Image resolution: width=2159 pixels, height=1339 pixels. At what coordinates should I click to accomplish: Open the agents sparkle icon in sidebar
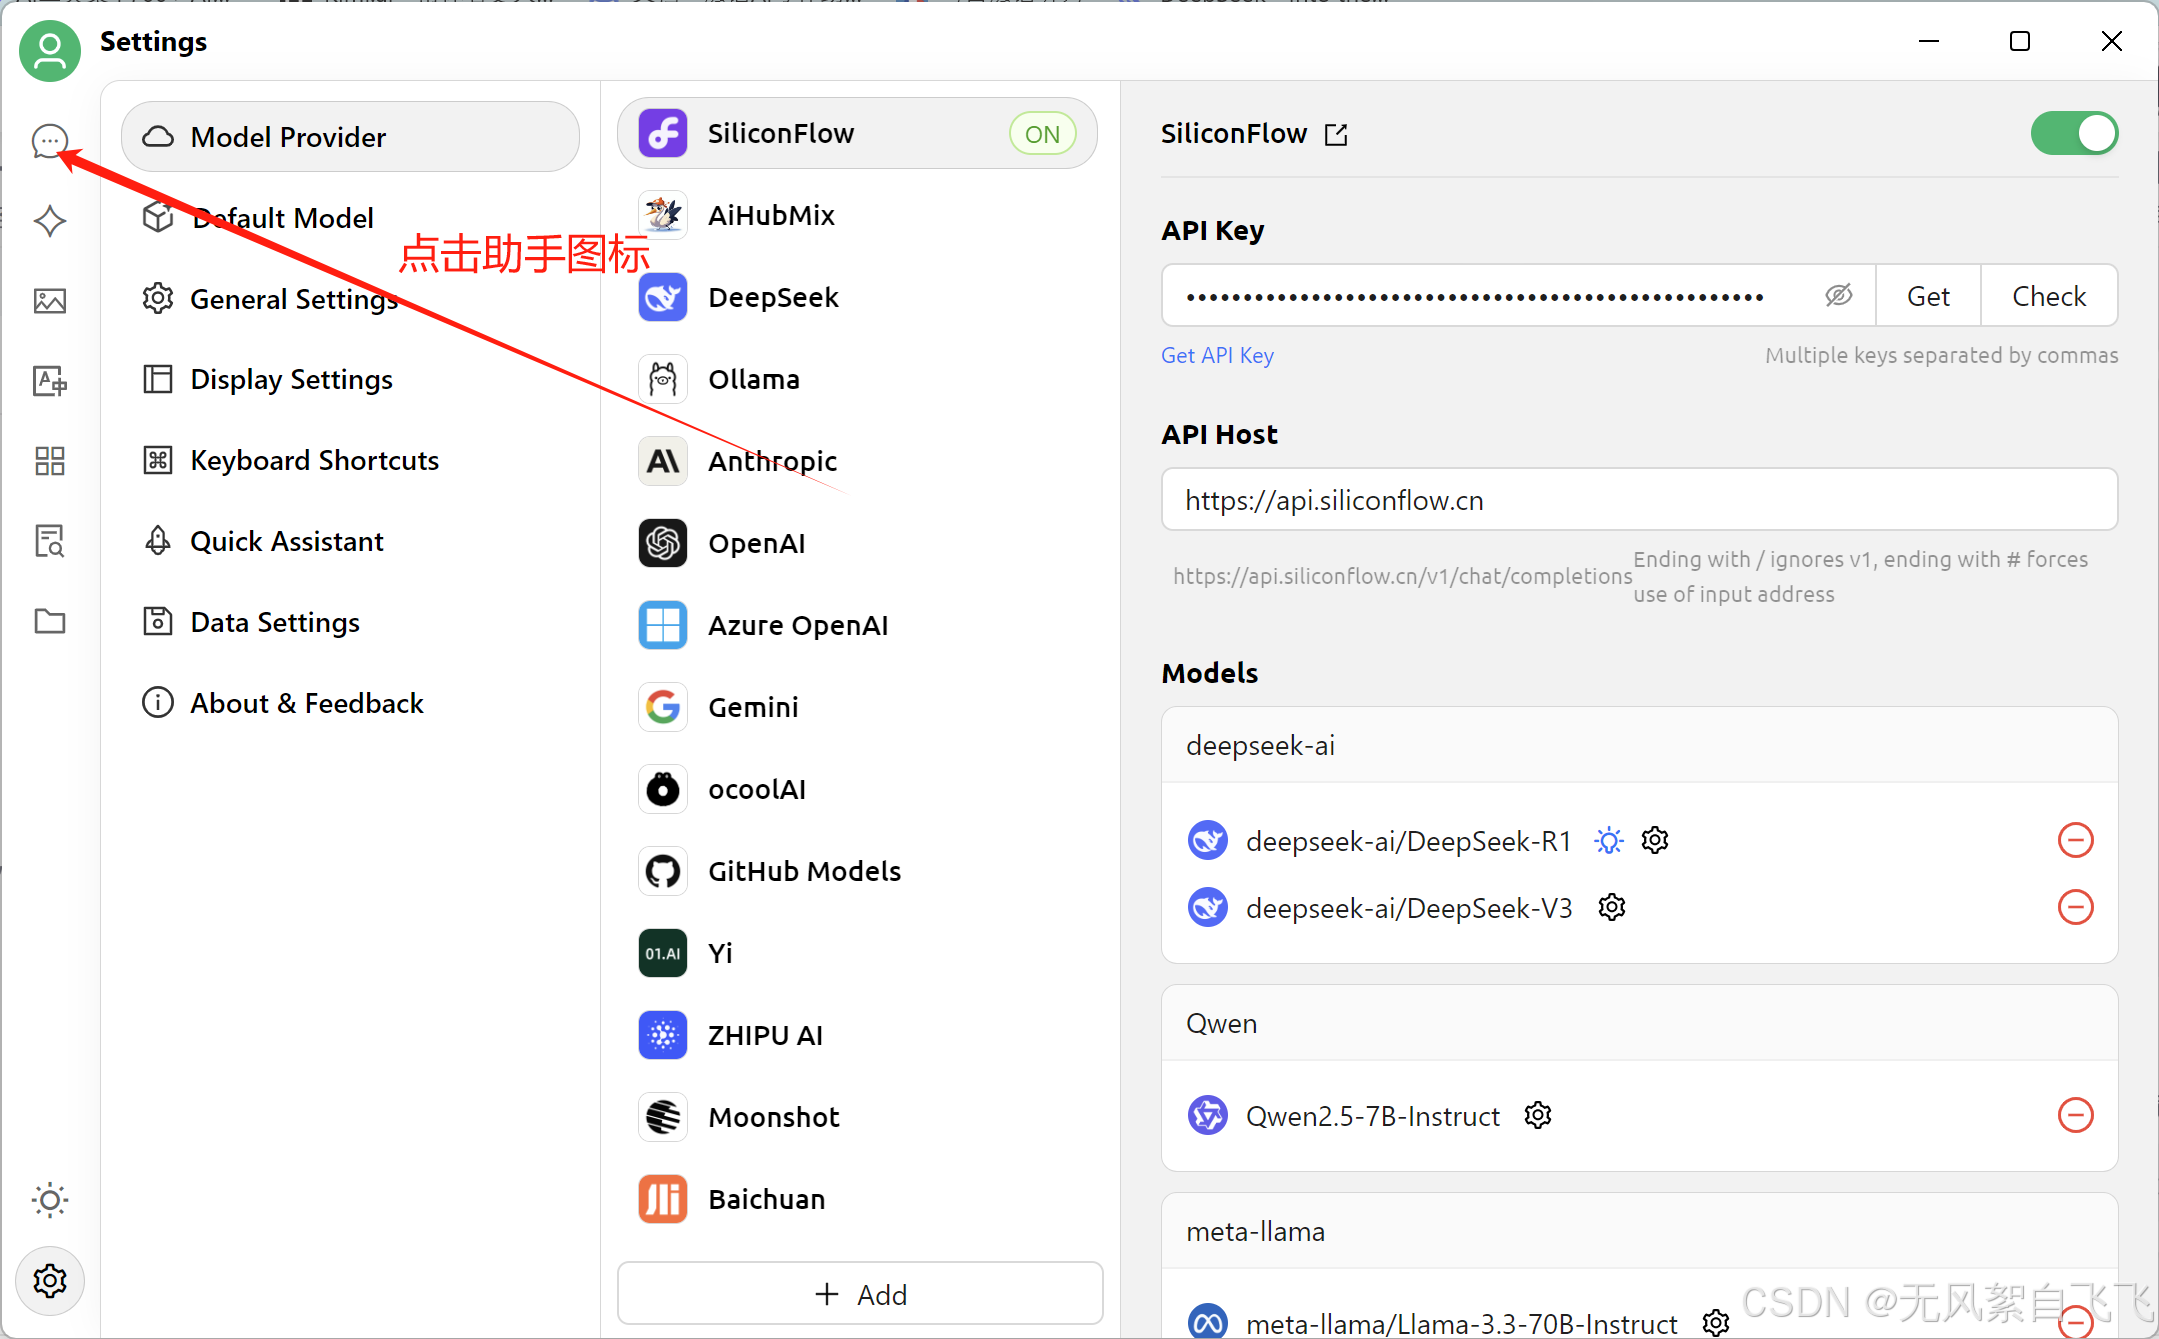(x=49, y=221)
